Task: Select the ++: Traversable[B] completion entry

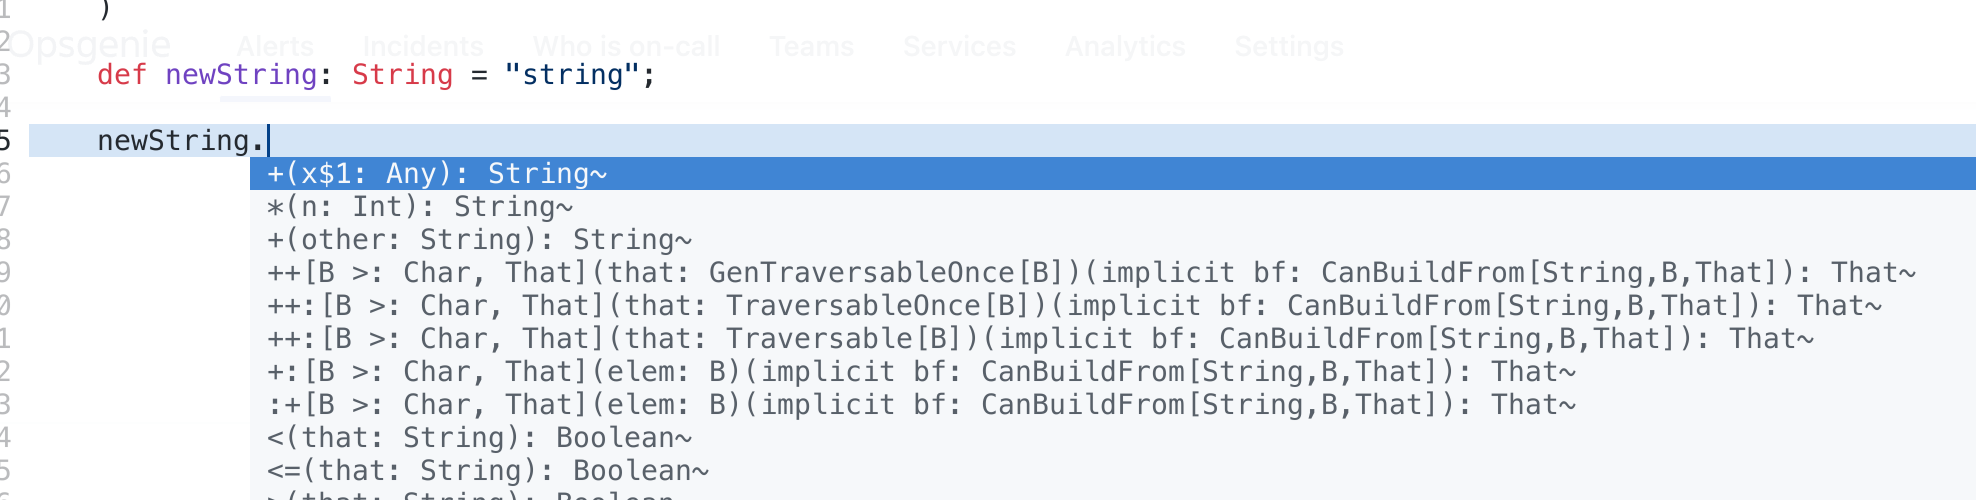Action: click(x=1112, y=339)
